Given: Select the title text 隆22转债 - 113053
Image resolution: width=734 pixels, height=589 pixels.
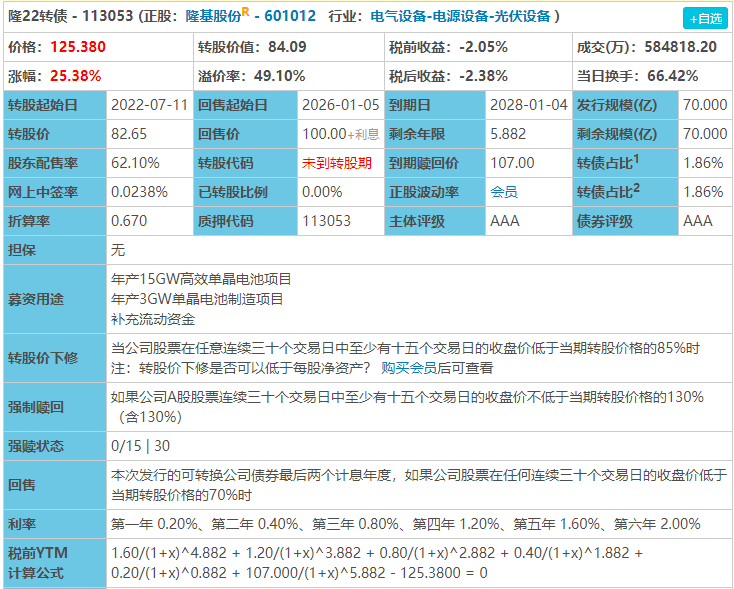Looking at the screenshot, I should click(71, 16).
